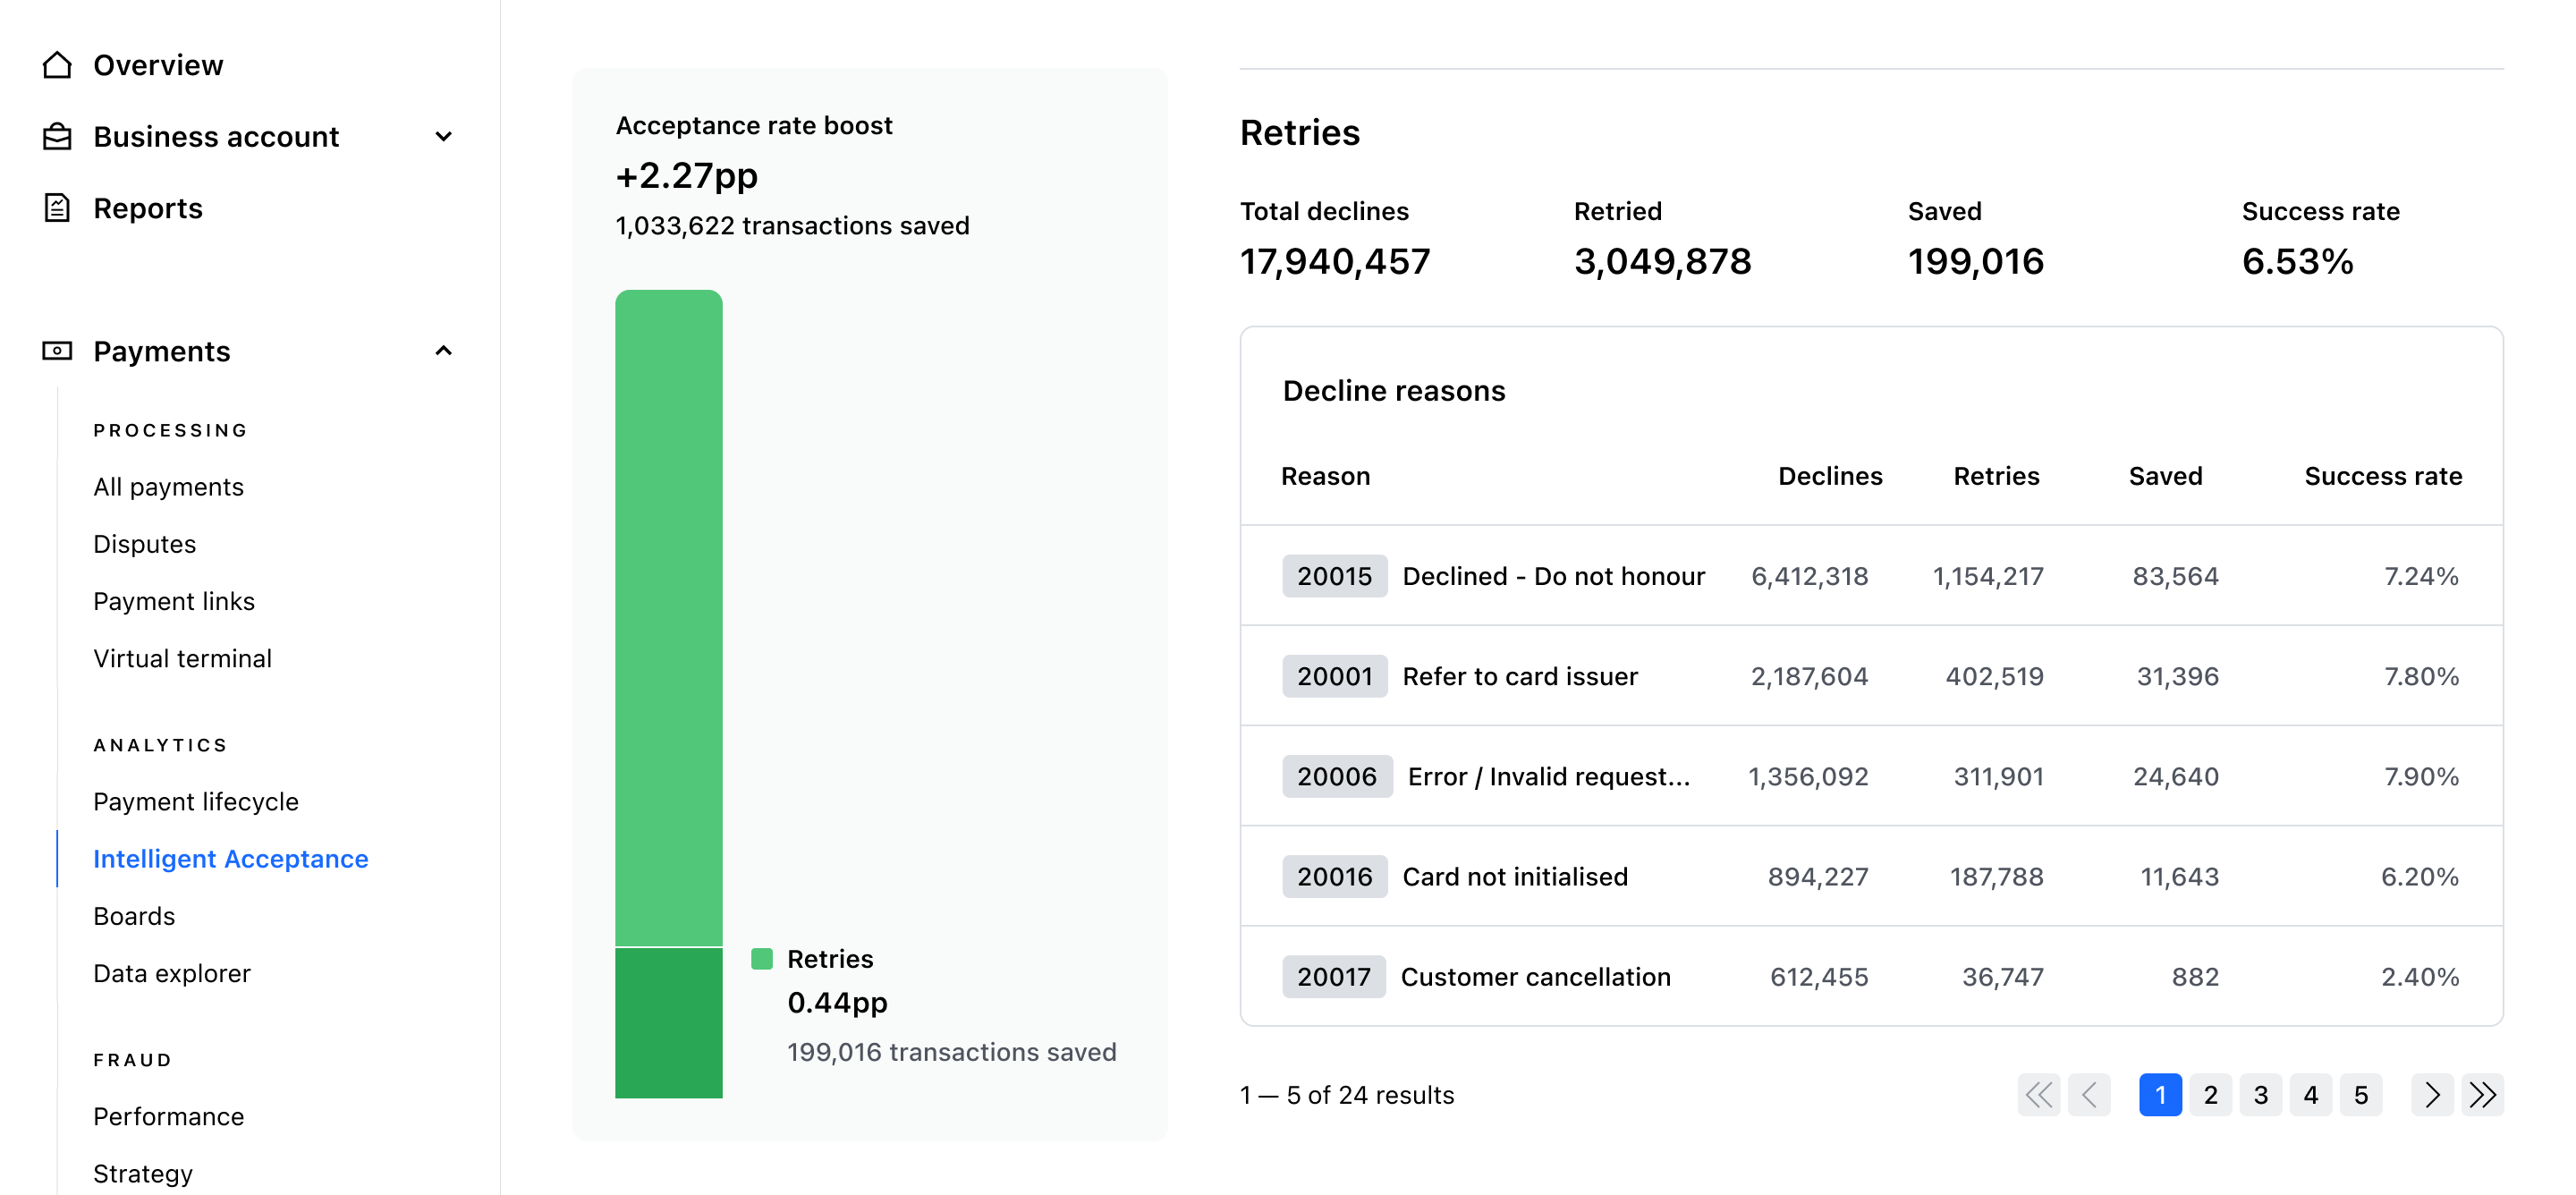
Task: Click the Reports document icon
Action: (x=57, y=208)
